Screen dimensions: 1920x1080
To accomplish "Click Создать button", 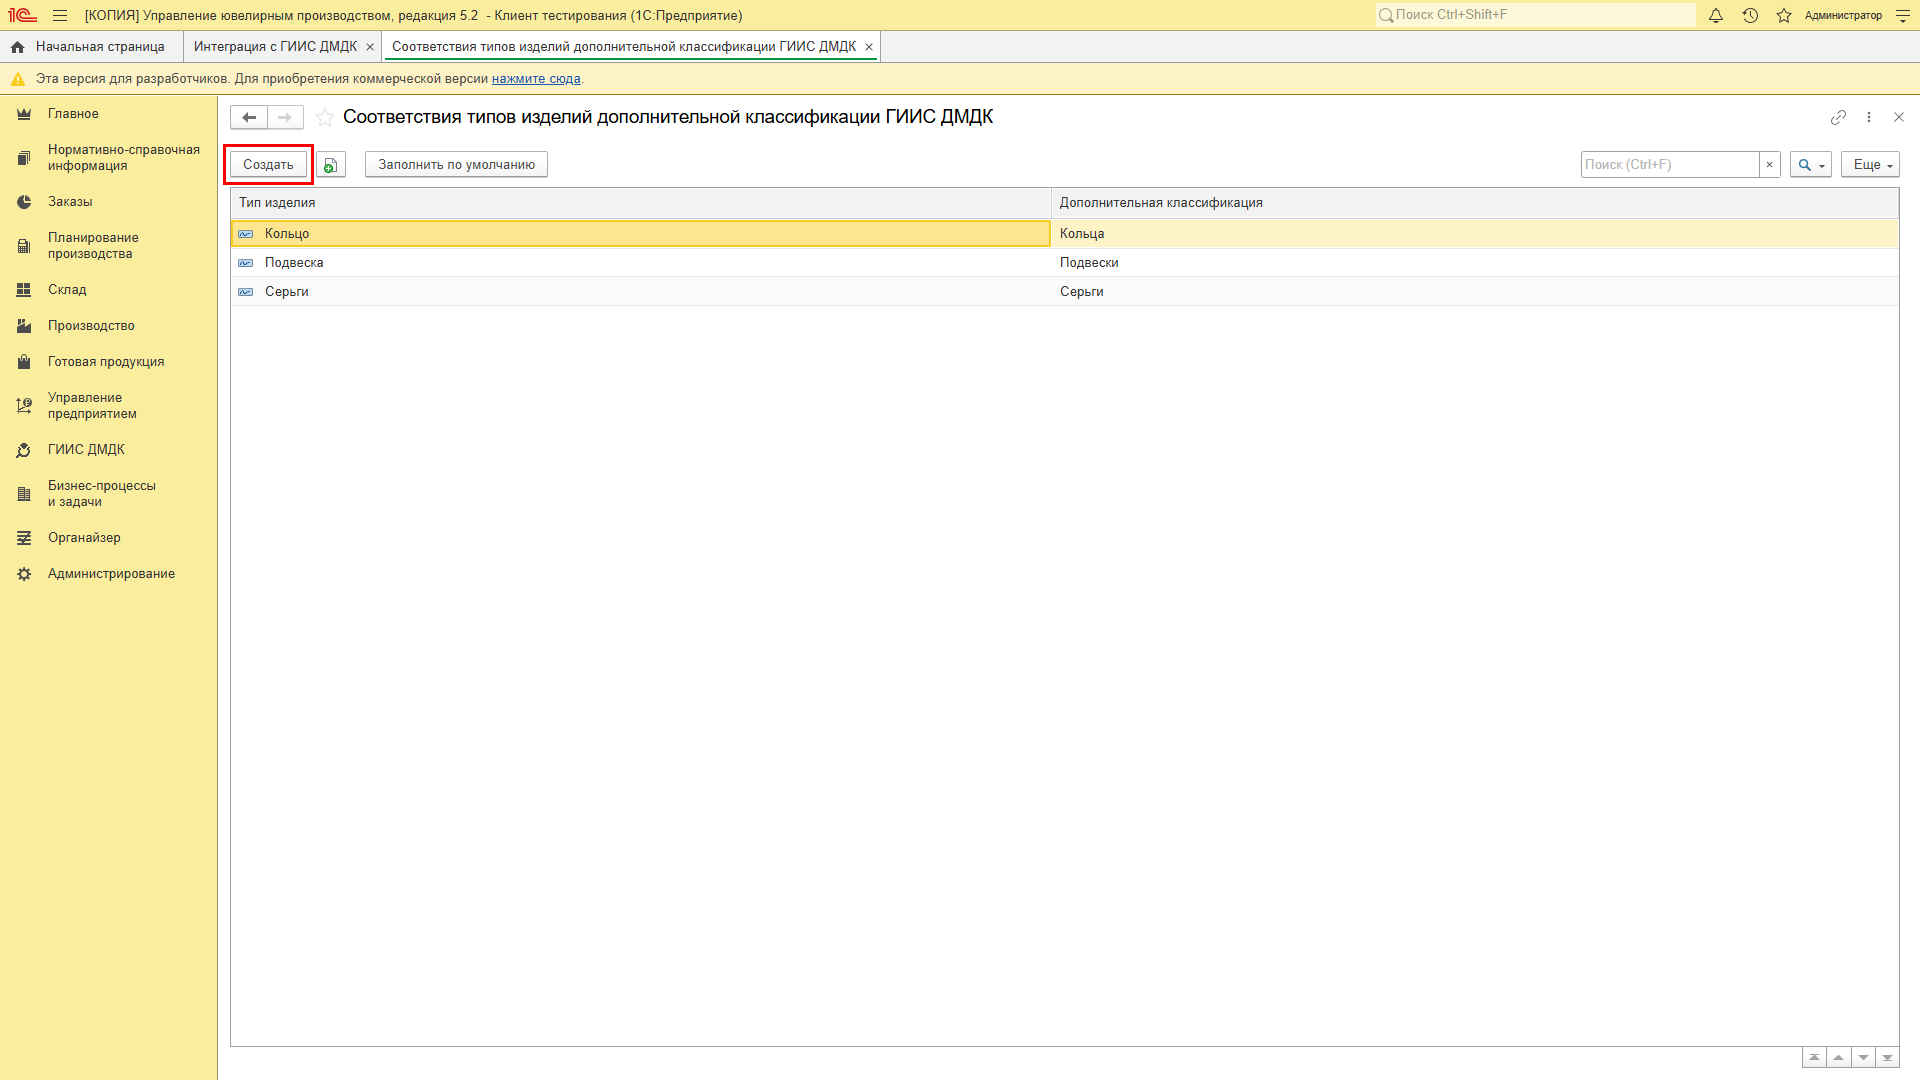I will coord(268,165).
